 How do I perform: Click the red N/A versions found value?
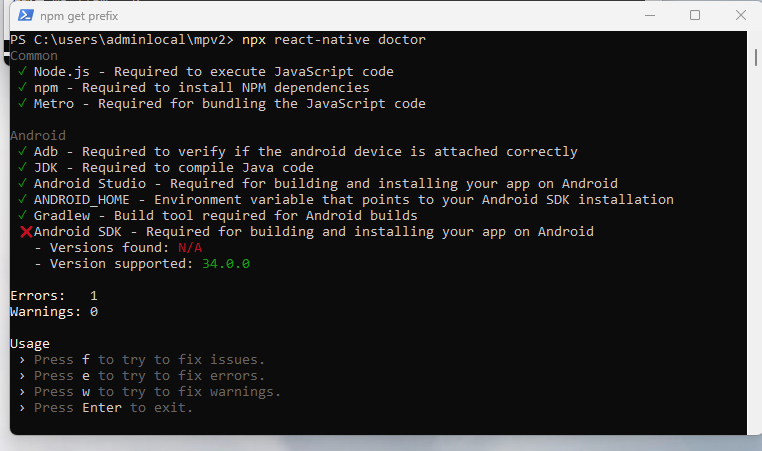click(190, 248)
